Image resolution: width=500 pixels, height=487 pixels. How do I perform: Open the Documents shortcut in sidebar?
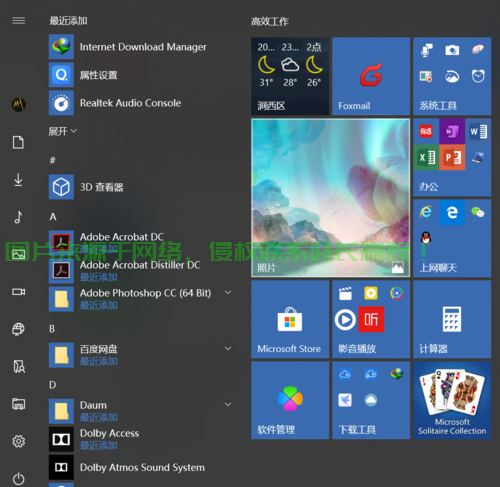click(18, 142)
